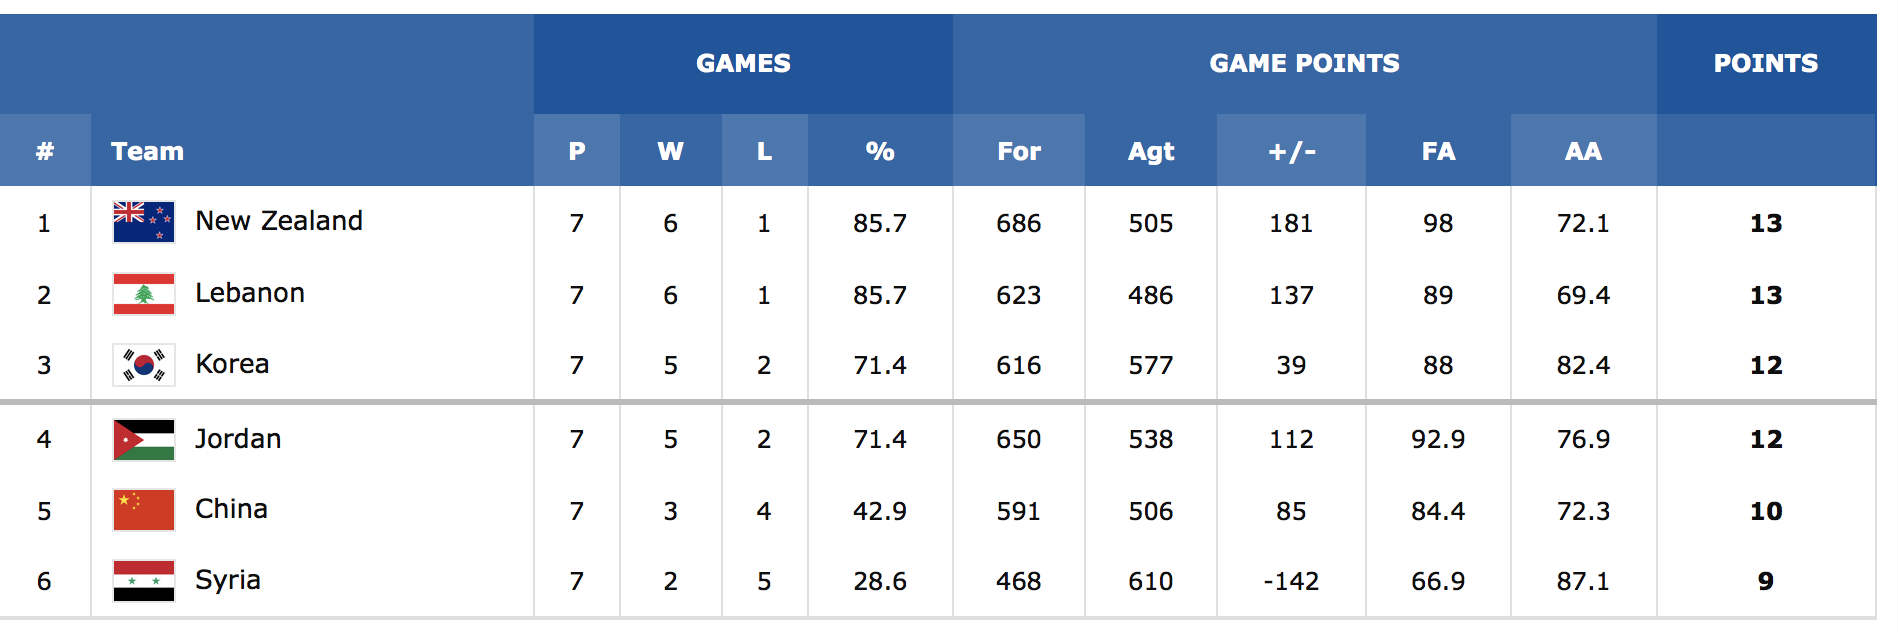
Task: Sort table by the For column
Action: (x=1019, y=151)
